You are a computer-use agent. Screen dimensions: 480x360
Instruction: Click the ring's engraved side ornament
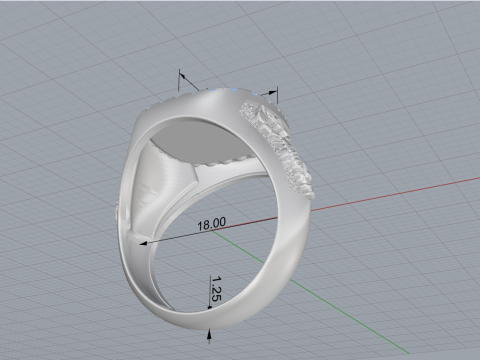[278, 150]
